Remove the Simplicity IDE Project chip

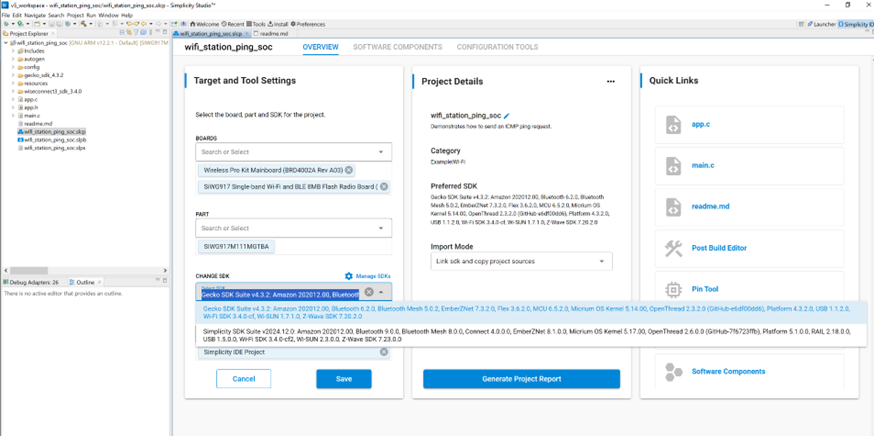[383, 352]
